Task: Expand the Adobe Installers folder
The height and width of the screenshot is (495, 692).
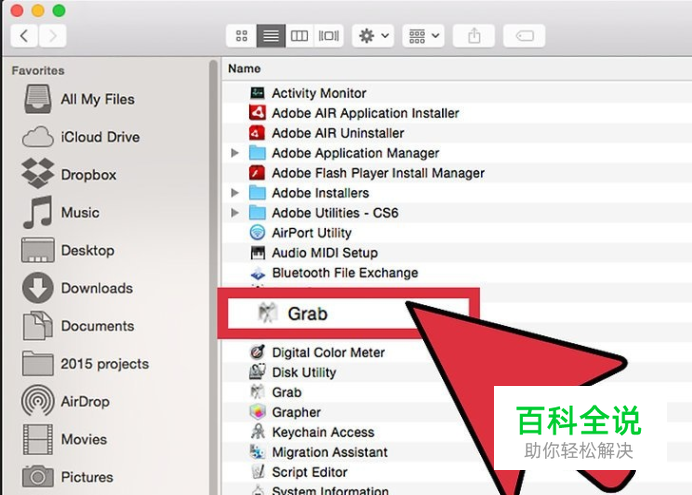Action: (x=235, y=193)
